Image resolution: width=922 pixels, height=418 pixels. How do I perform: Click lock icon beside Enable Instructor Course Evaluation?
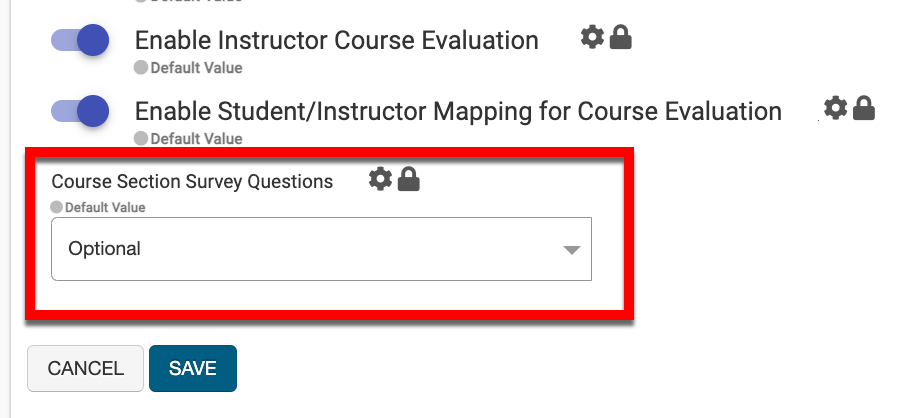pyautogui.click(x=621, y=38)
